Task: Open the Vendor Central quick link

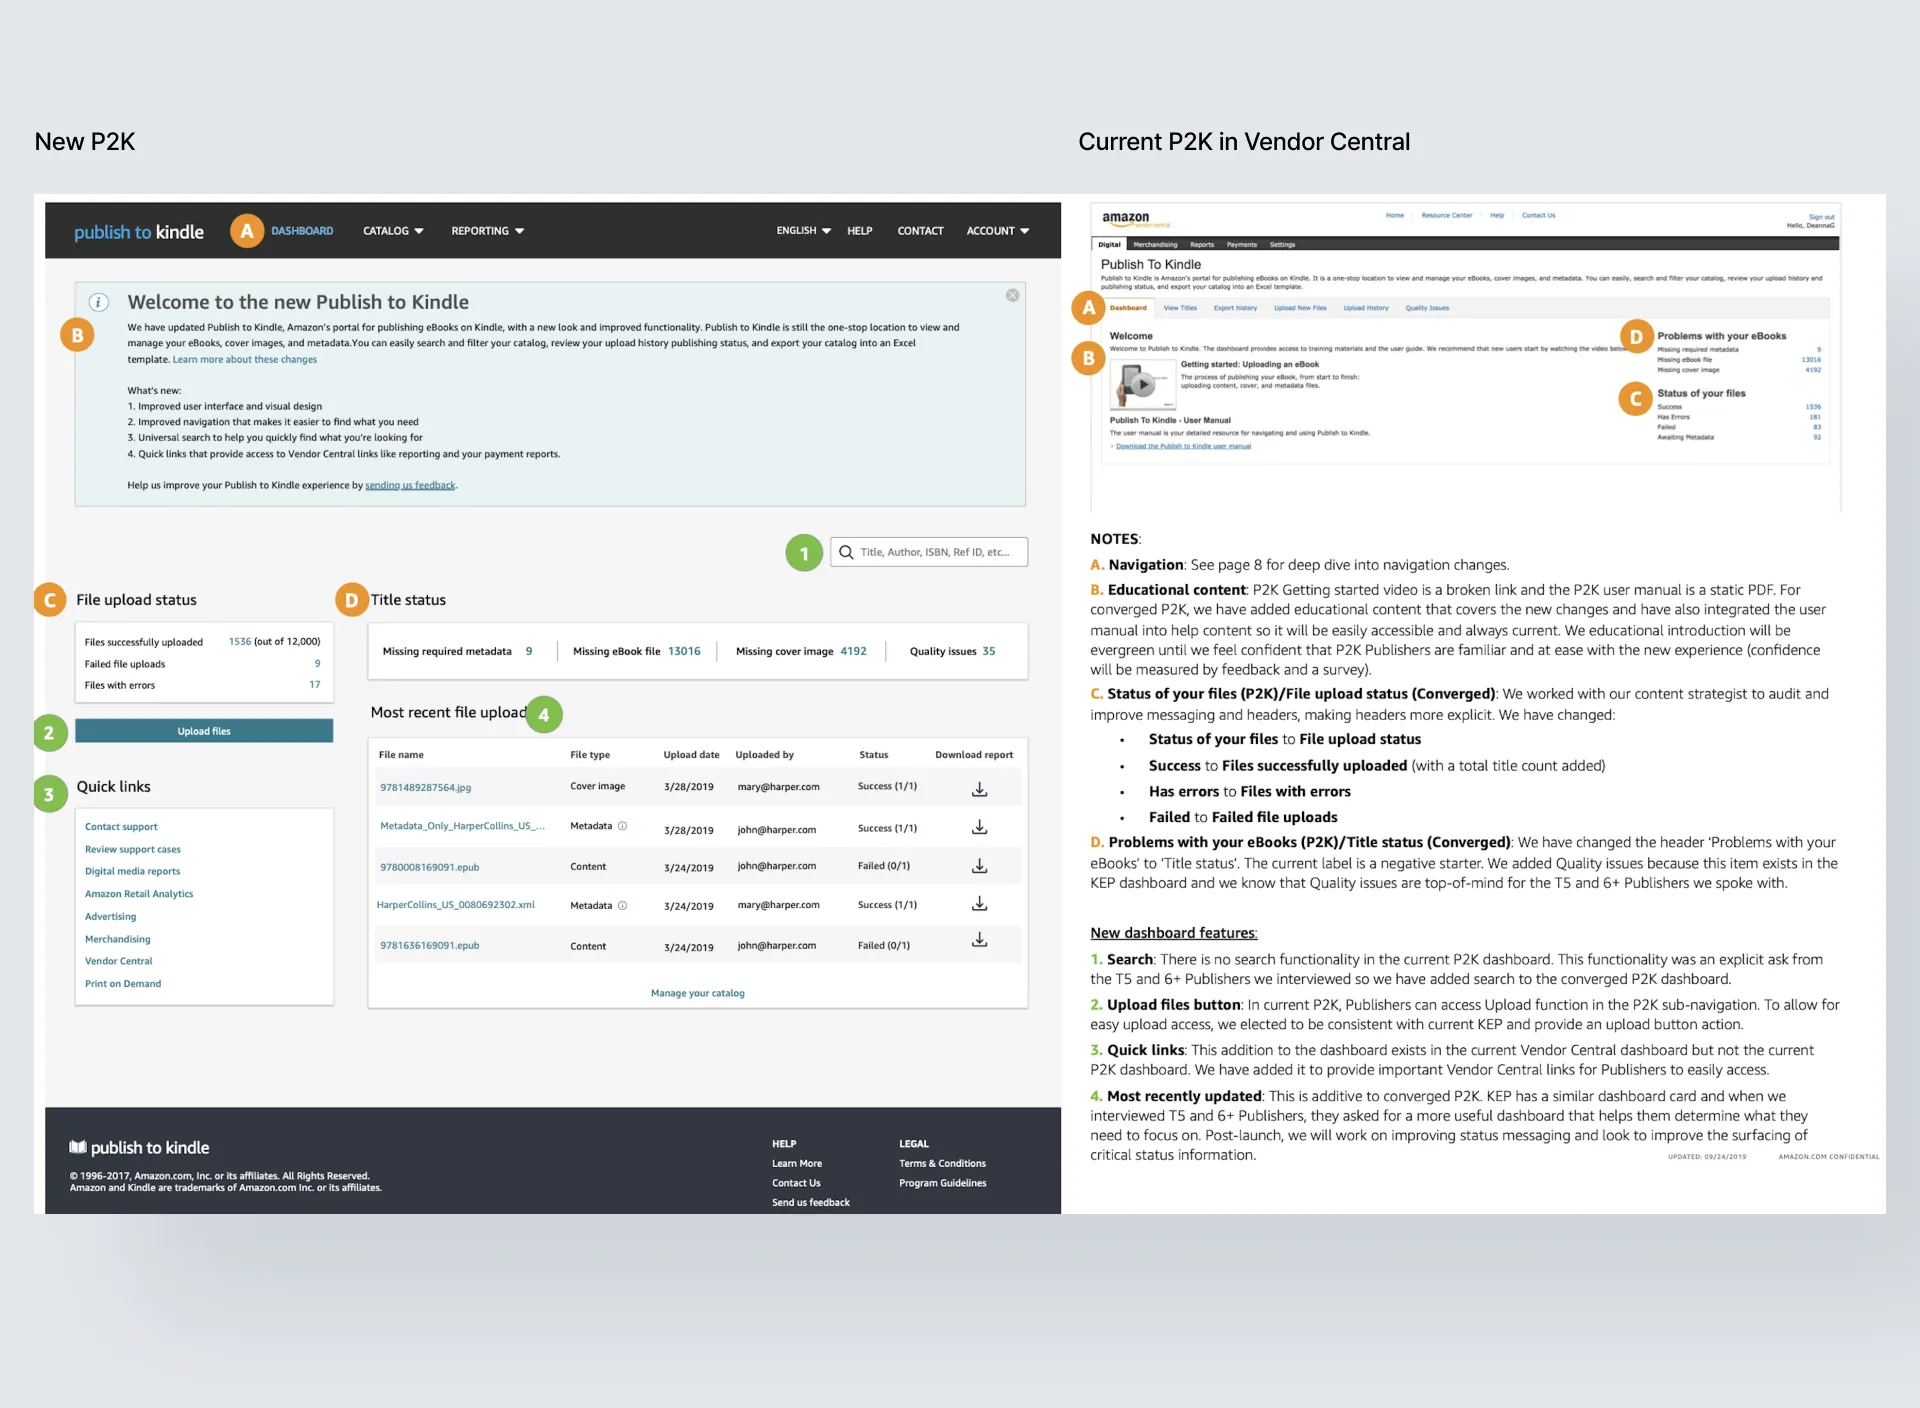Action: [118, 961]
